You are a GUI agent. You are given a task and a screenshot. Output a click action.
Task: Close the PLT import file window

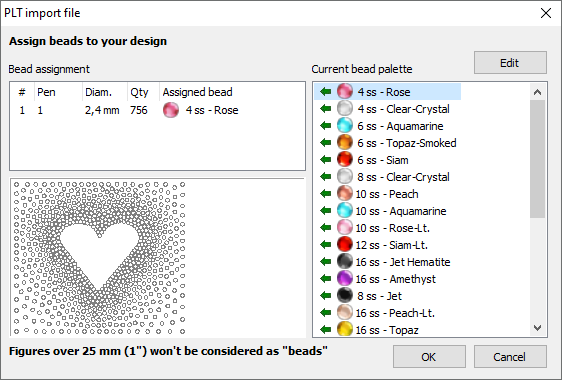click(546, 13)
